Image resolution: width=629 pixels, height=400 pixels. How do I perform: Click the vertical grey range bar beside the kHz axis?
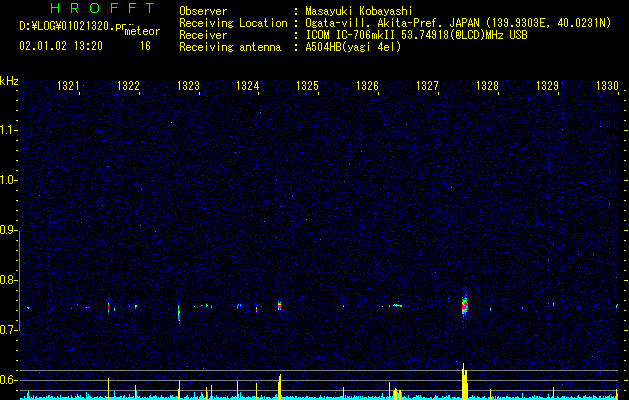(x=20, y=281)
